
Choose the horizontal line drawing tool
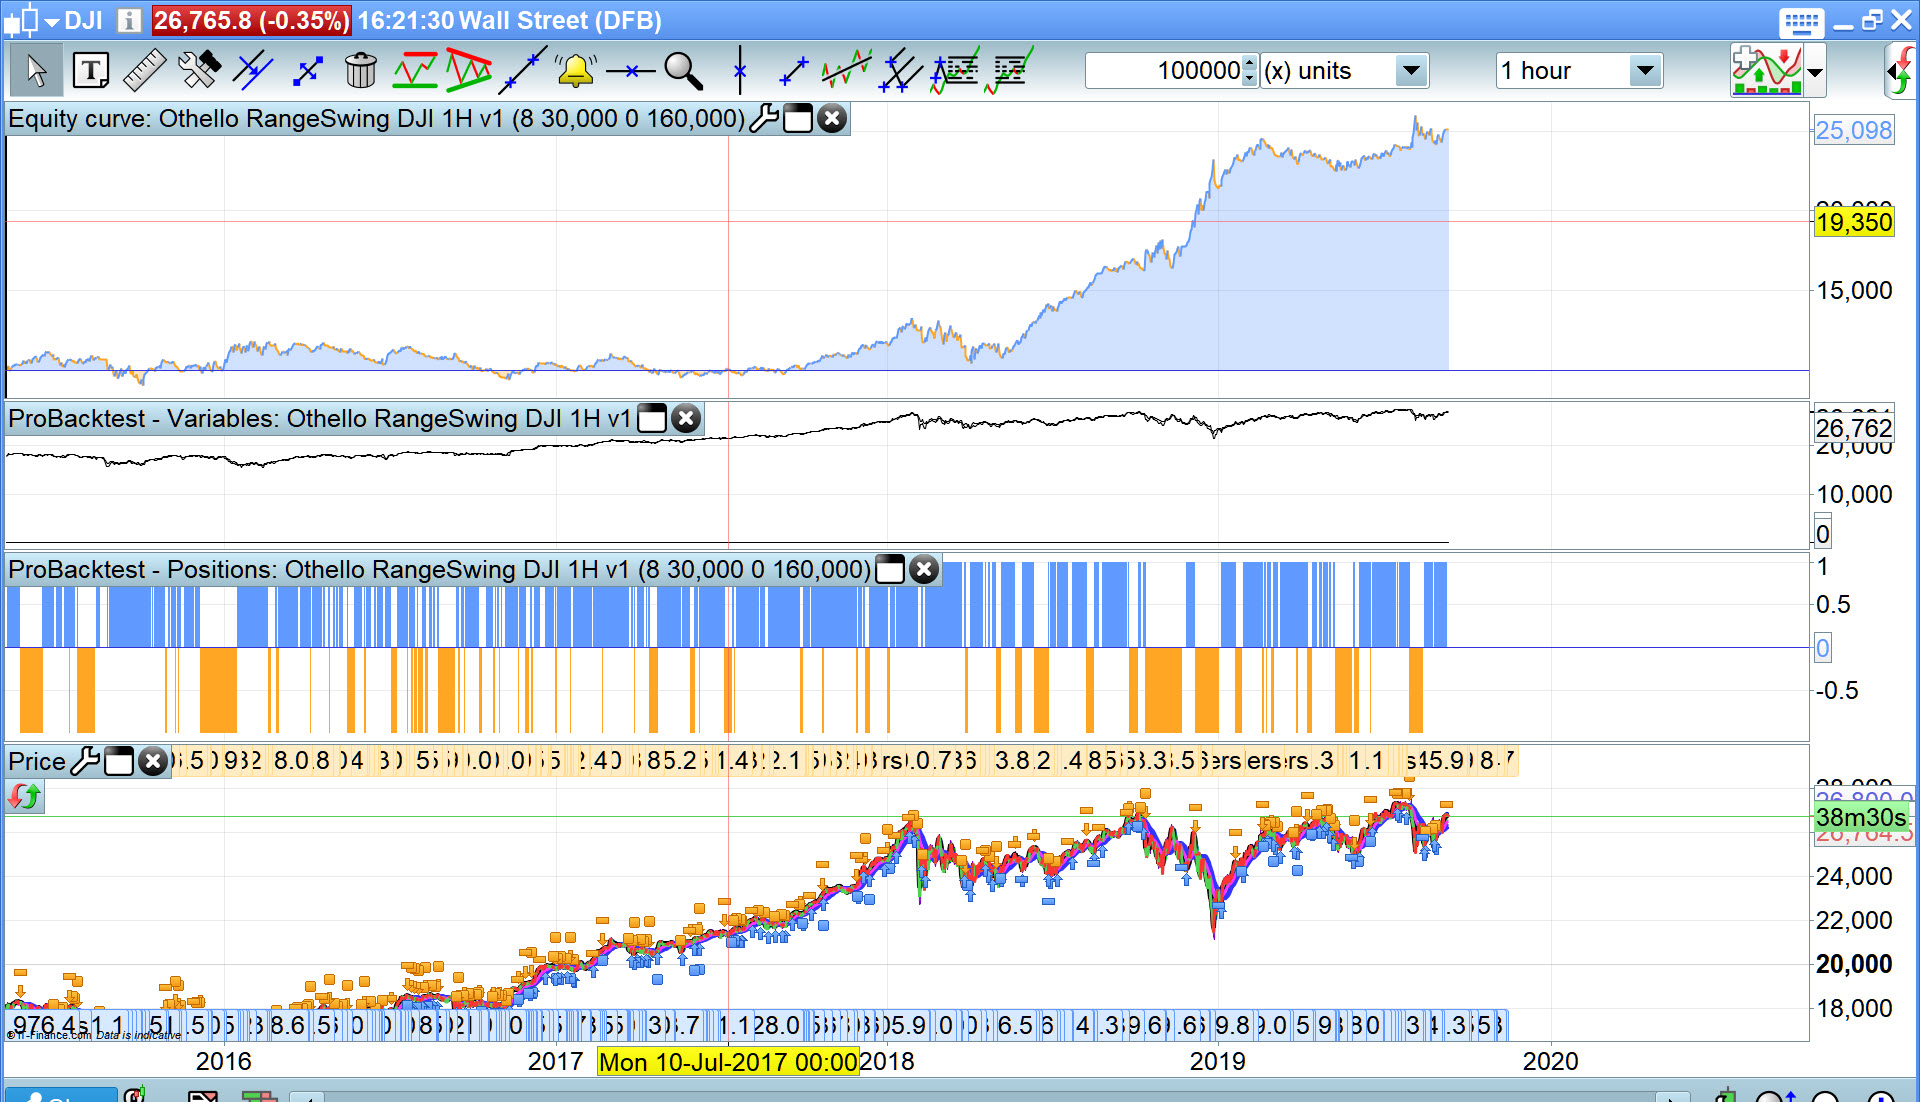pyautogui.click(x=630, y=71)
